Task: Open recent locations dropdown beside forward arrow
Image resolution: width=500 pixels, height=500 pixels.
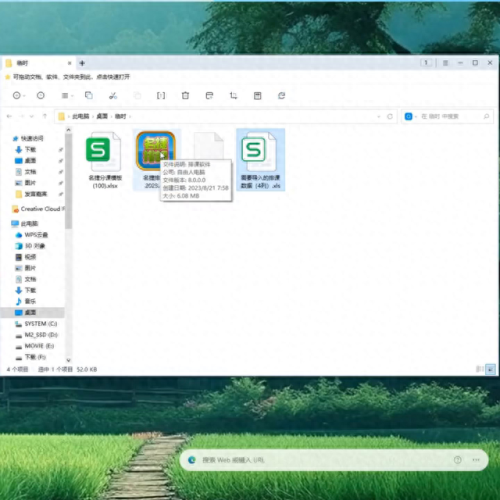Action: (x=32, y=116)
